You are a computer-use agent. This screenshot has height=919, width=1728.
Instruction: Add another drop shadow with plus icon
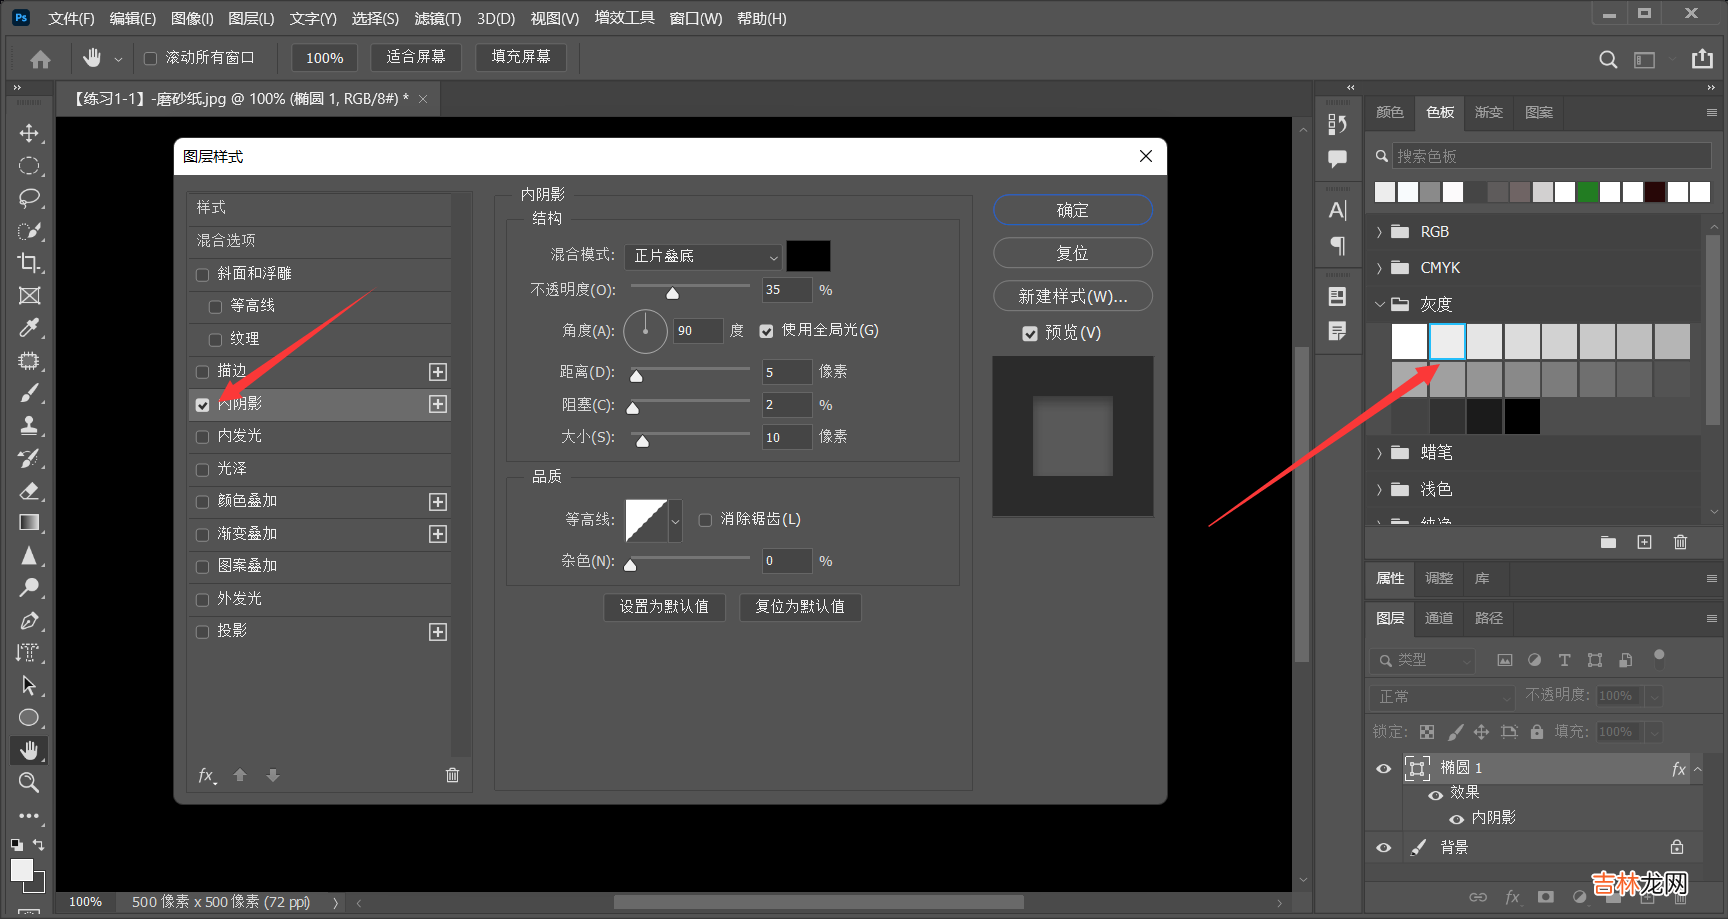pos(438,632)
